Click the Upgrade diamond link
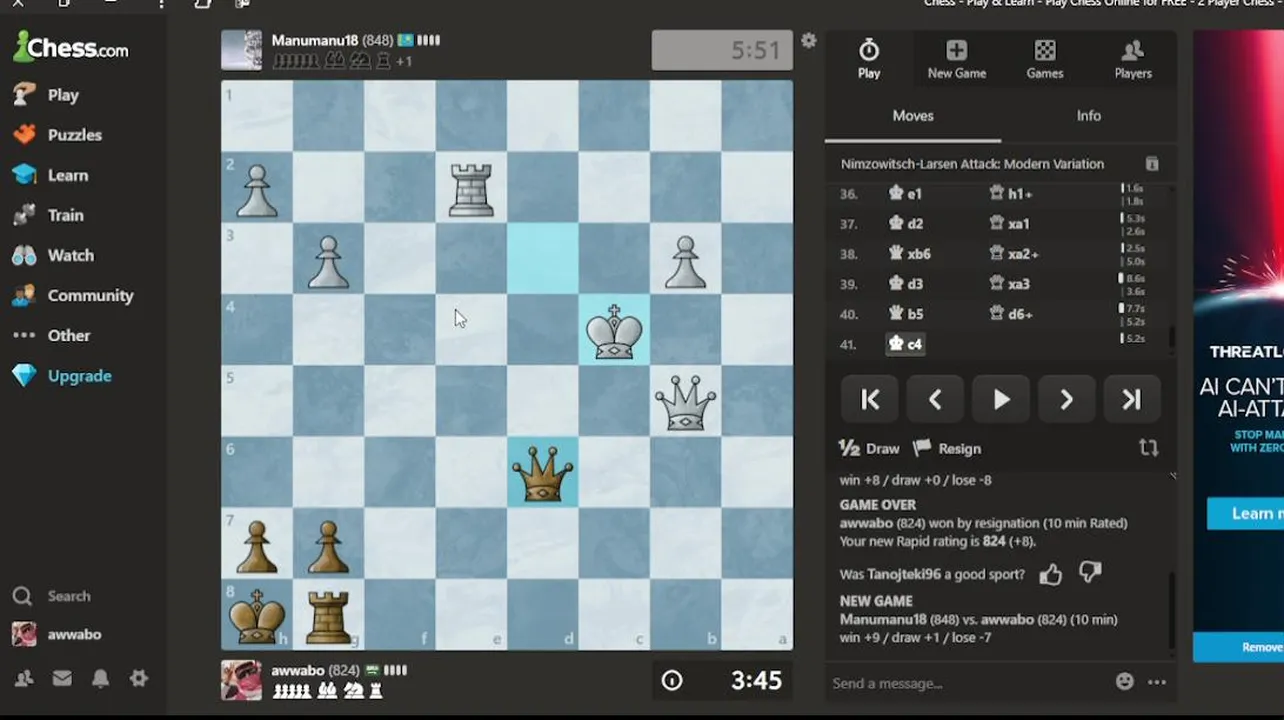 62,376
